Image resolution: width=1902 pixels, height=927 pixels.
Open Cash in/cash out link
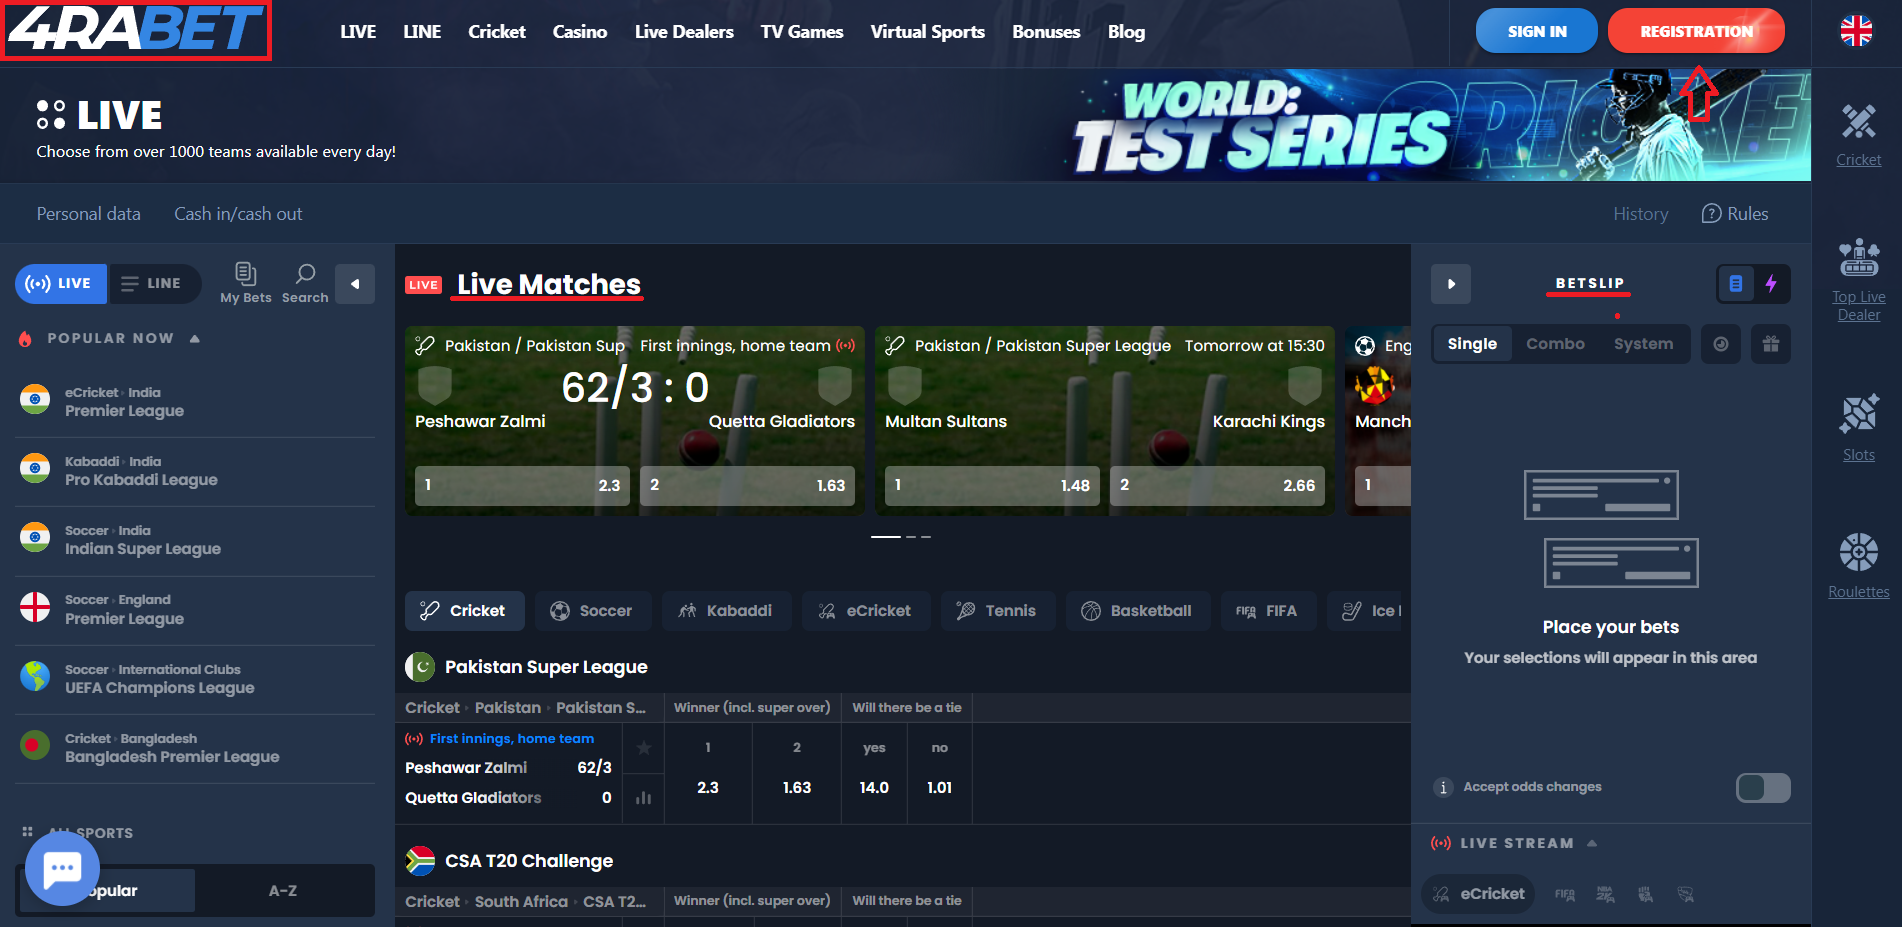(238, 214)
